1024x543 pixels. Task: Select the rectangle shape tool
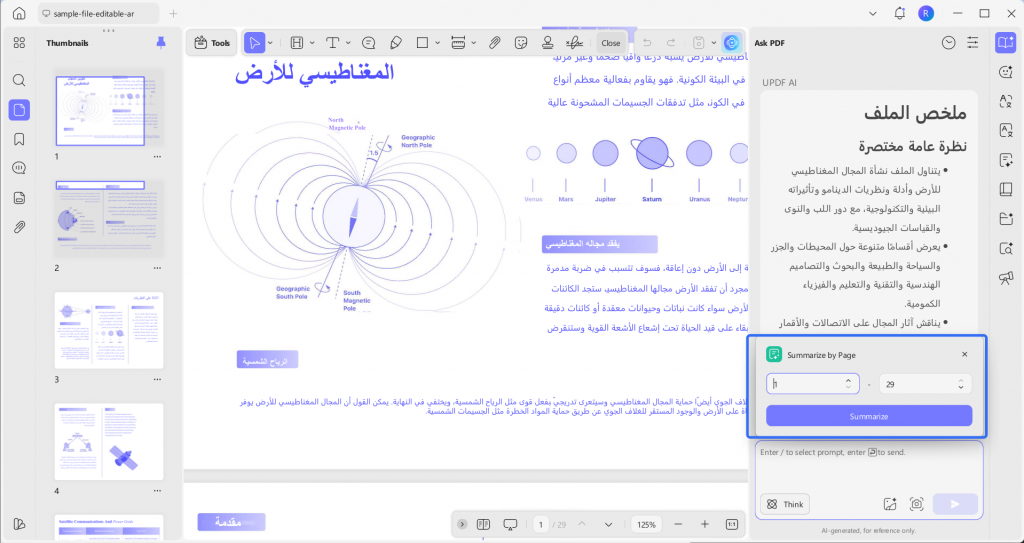click(x=422, y=43)
